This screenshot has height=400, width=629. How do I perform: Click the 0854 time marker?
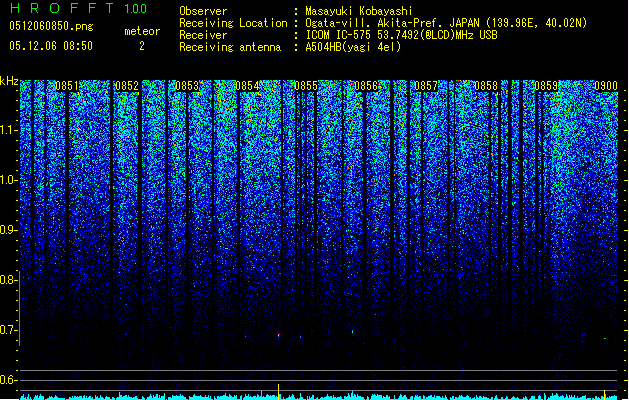(247, 86)
